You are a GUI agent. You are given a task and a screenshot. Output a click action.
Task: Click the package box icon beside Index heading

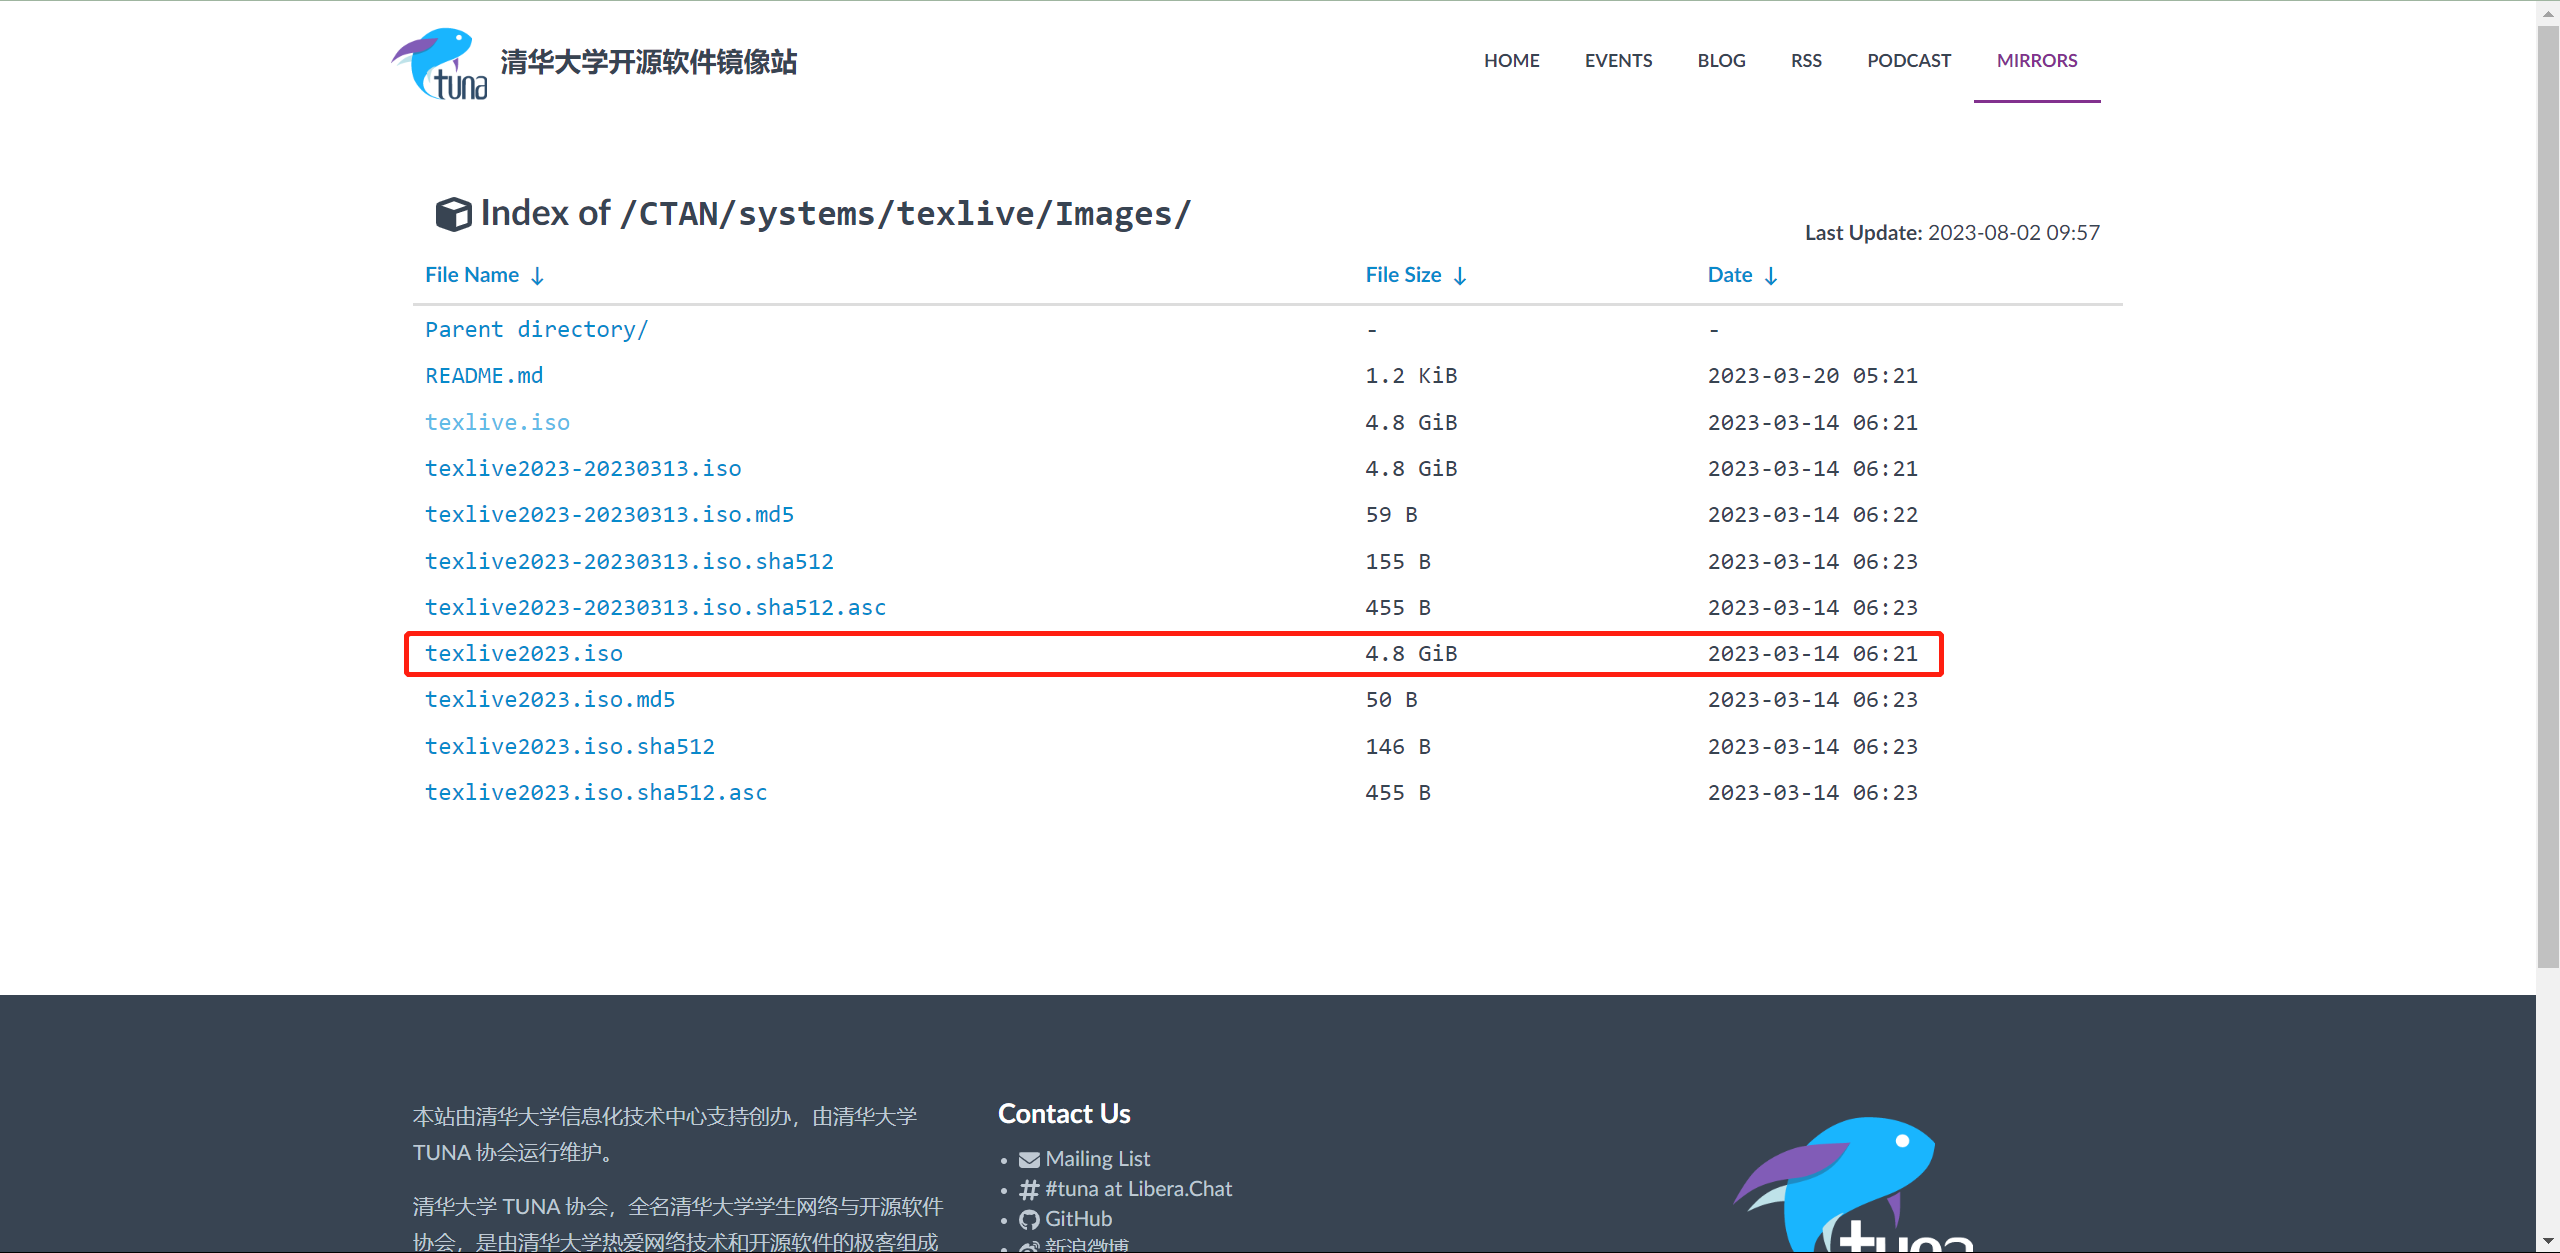tap(453, 214)
